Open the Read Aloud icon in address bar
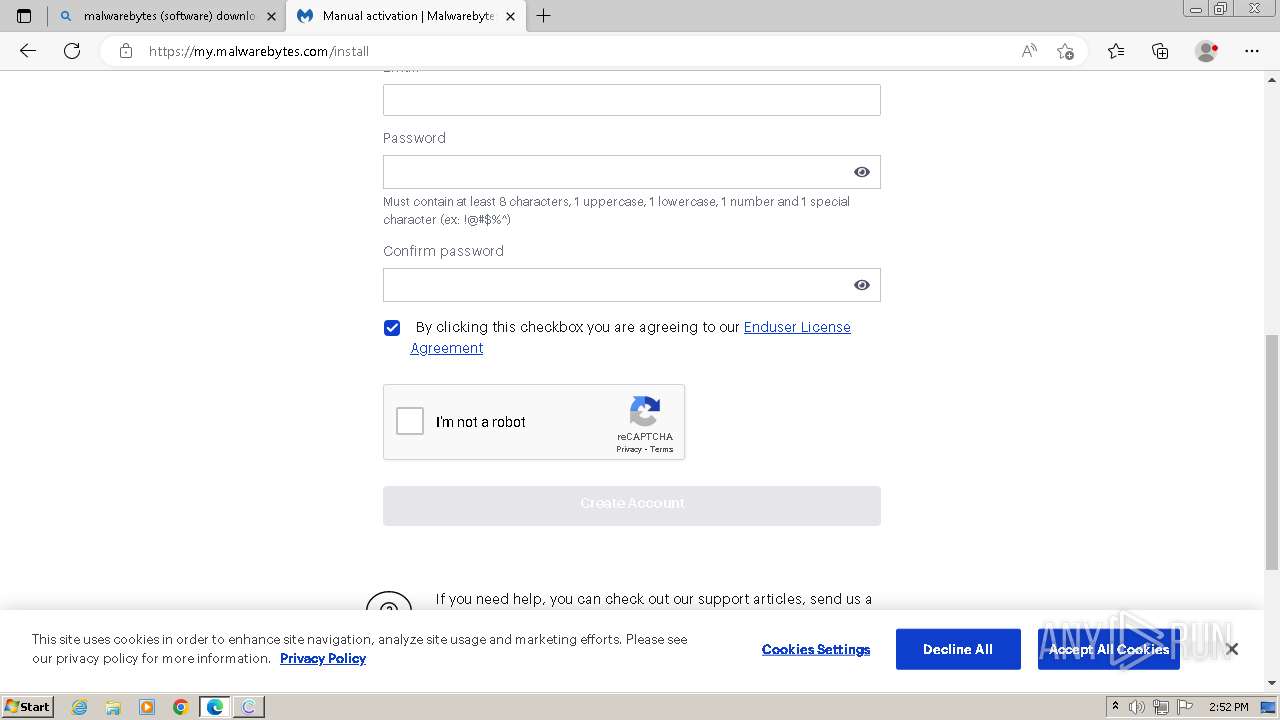Viewport: 1280px width, 720px height. pyautogui.click(x=1029, y=51)
